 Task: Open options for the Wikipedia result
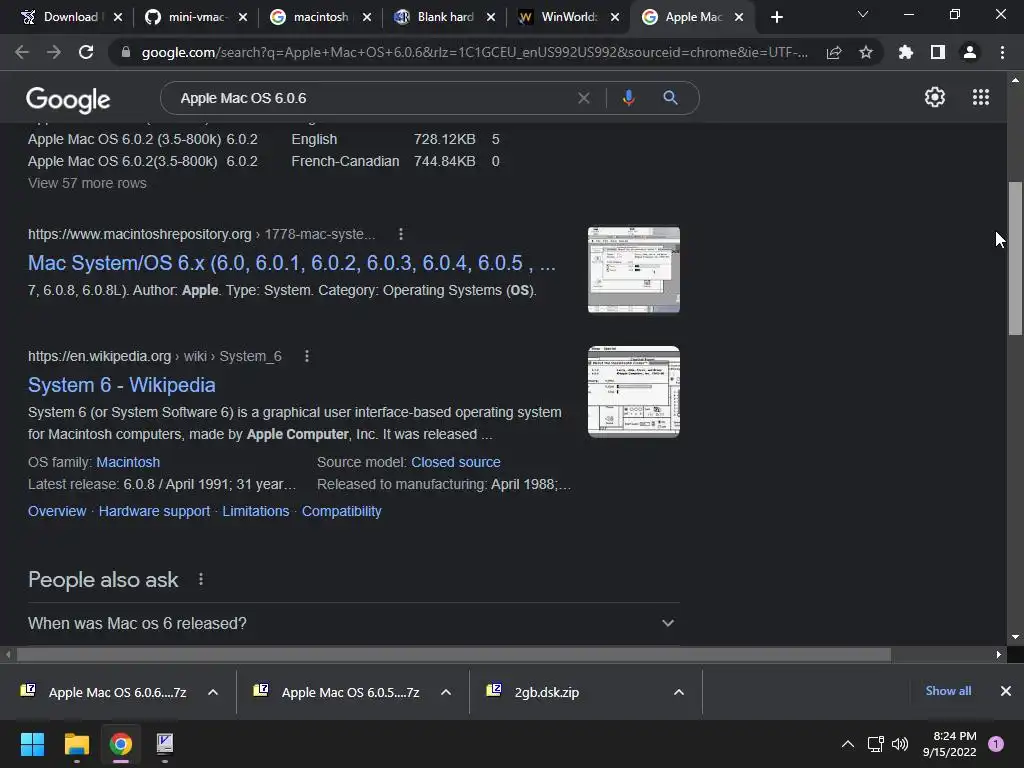(307, 356)
